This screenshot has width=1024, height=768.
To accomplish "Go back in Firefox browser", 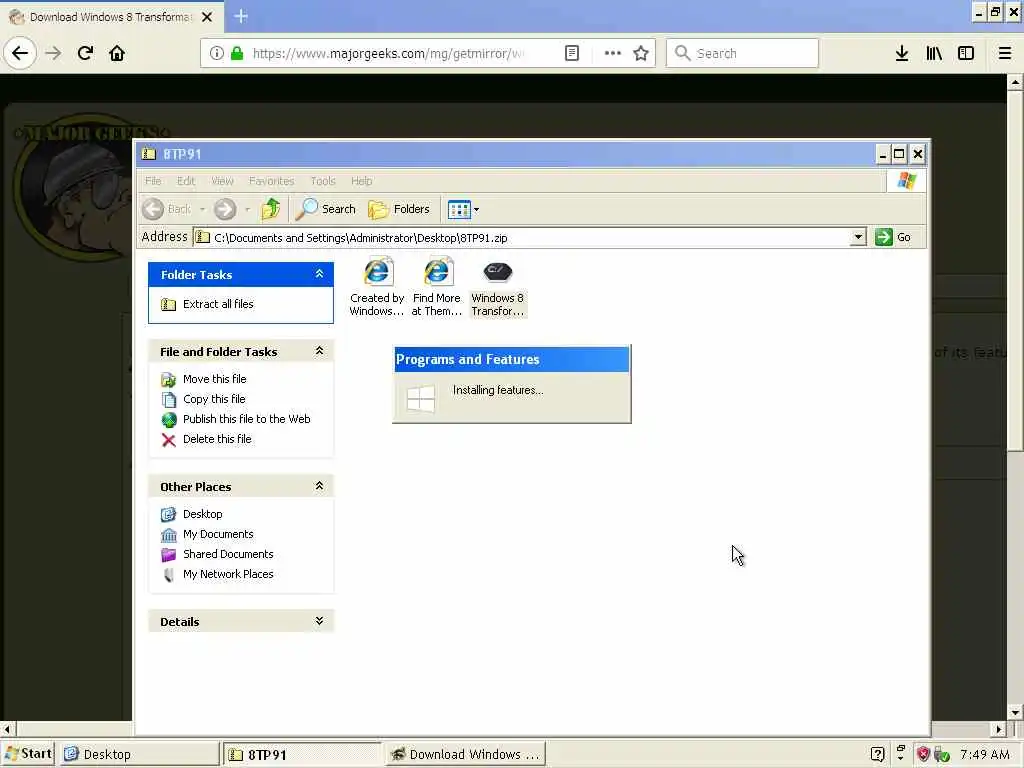I will tap(20, 53).
